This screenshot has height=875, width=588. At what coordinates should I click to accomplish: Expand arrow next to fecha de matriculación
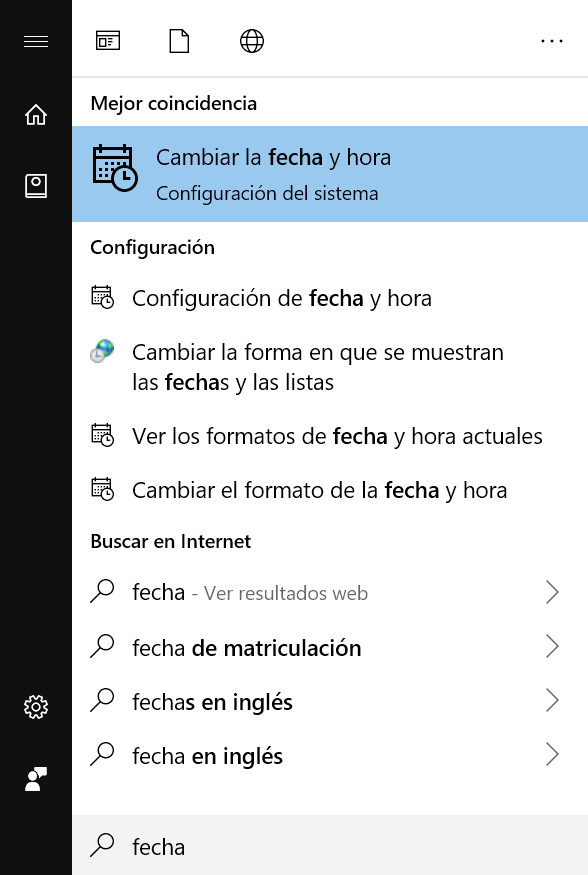(552, 646)
